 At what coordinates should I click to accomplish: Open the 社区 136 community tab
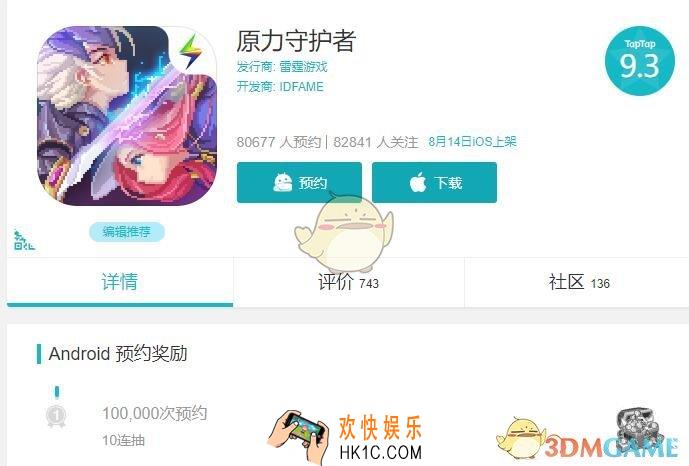click(x=578, y=282)
